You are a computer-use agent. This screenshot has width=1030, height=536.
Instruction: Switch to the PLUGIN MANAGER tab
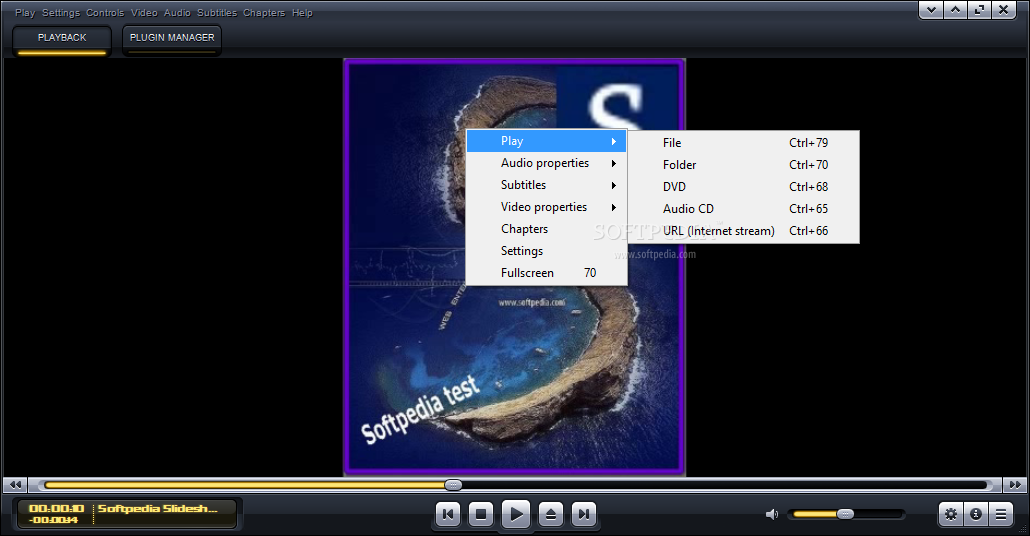[172, 39]
